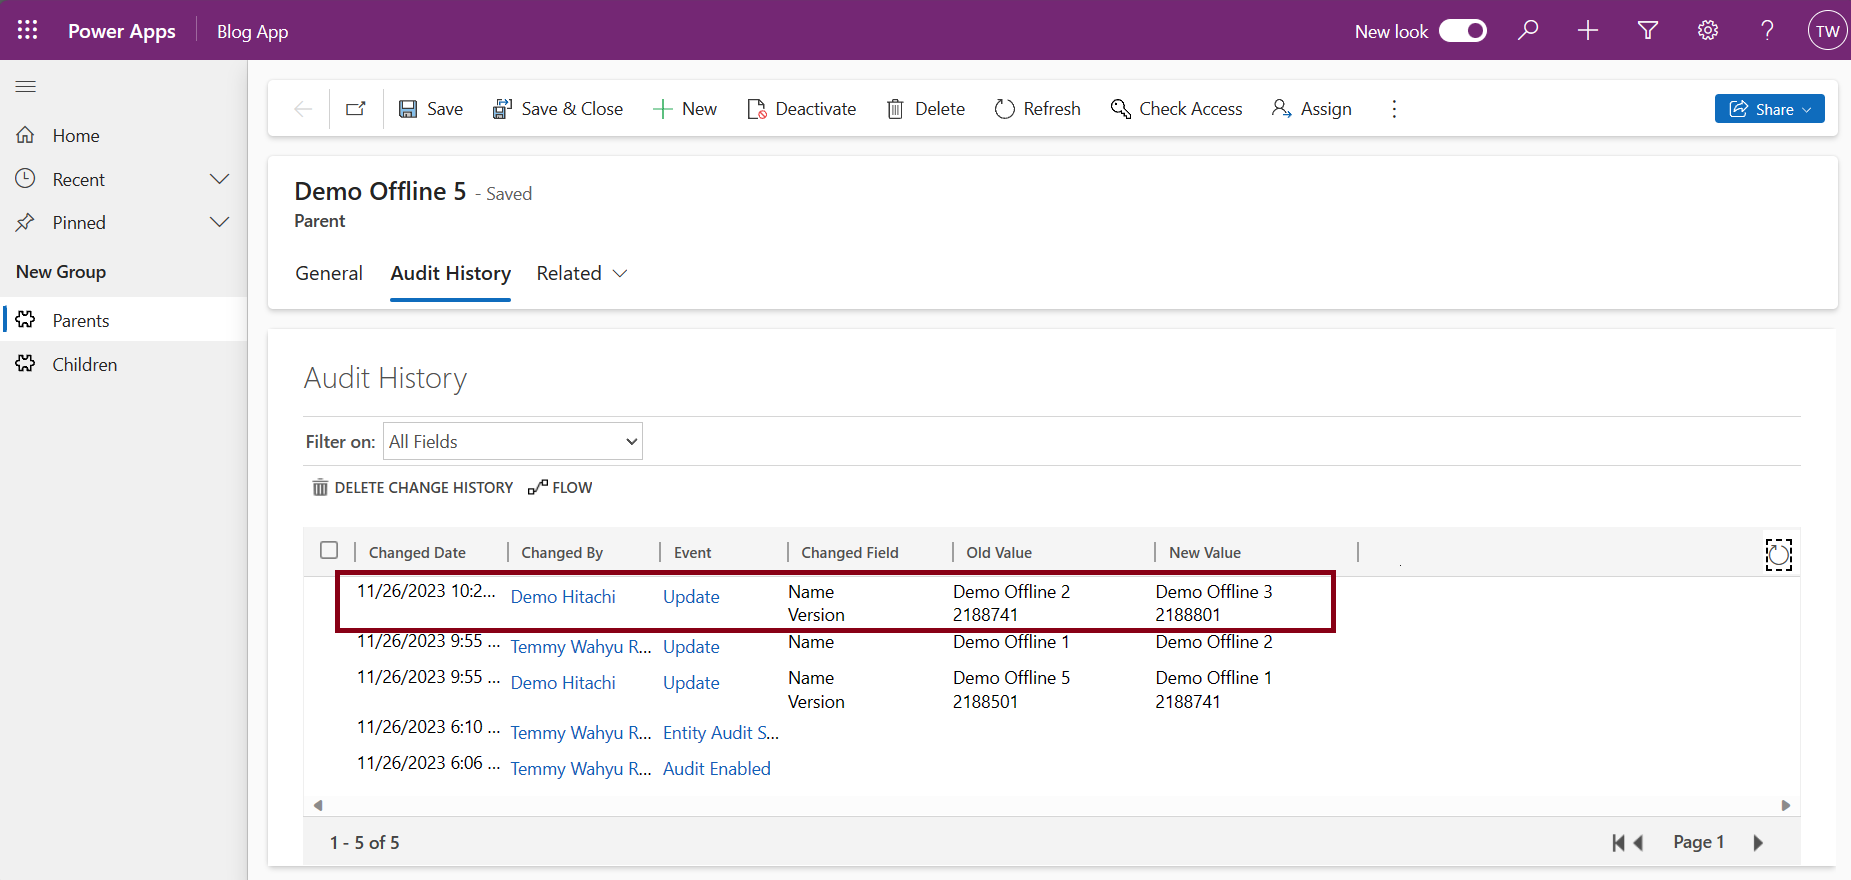1851x880 pixels.
Task: Click the Old Value column header
Action: (x=999, y=552)
